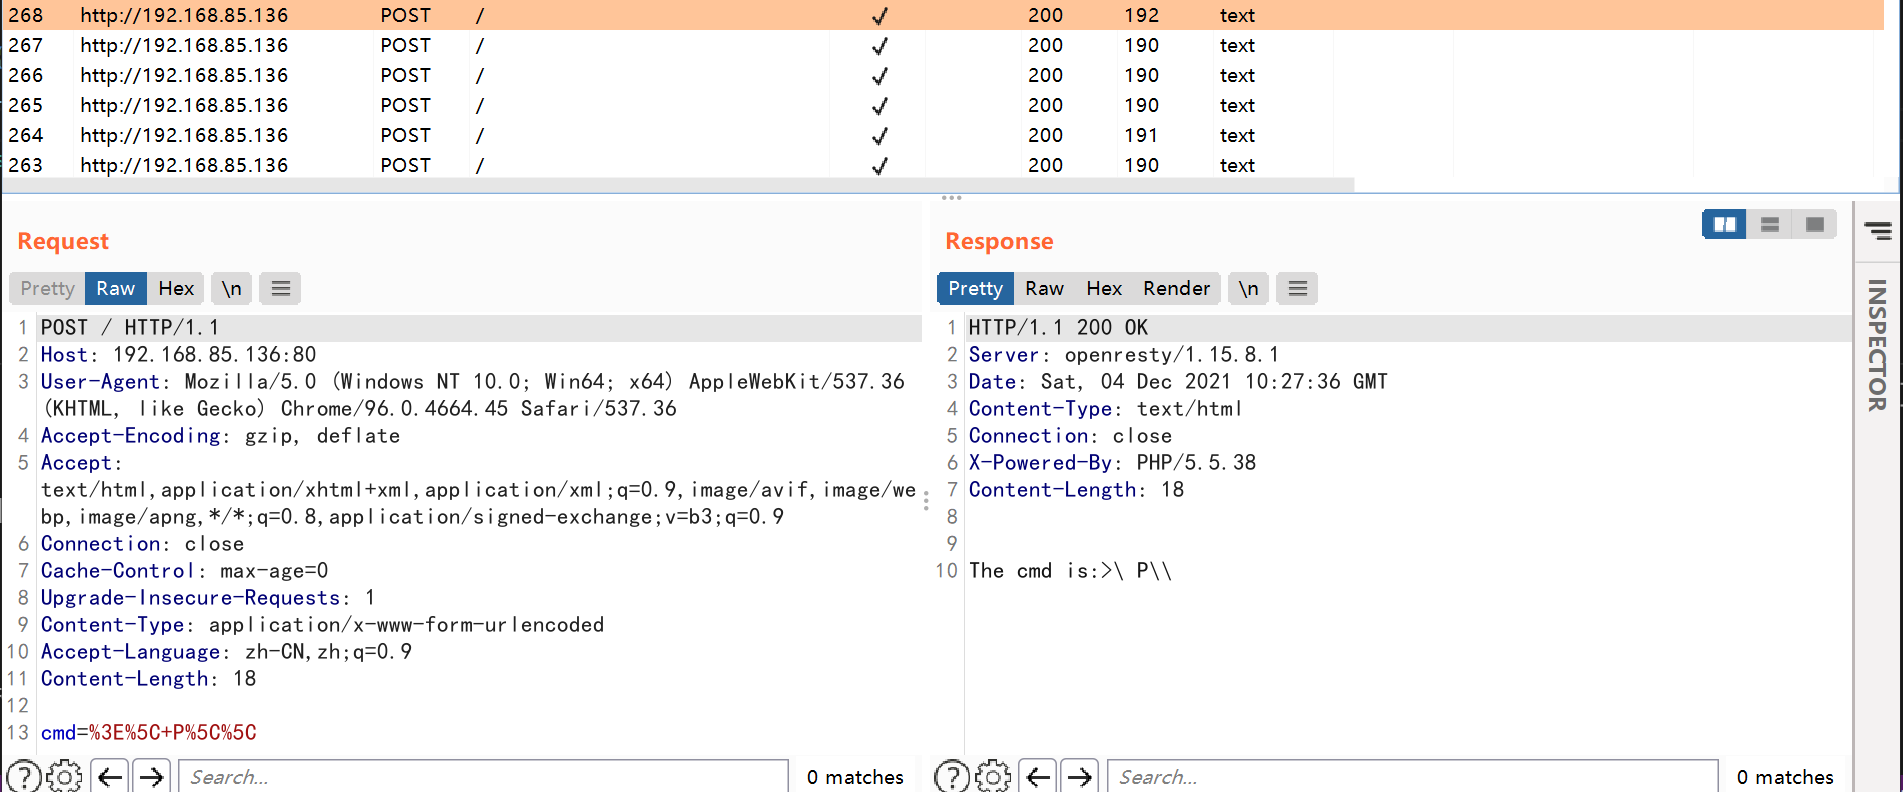This screenshot has height=792, width=1903.
Task: Switch the response view to Raw tab
Action: pos(1044,288)
